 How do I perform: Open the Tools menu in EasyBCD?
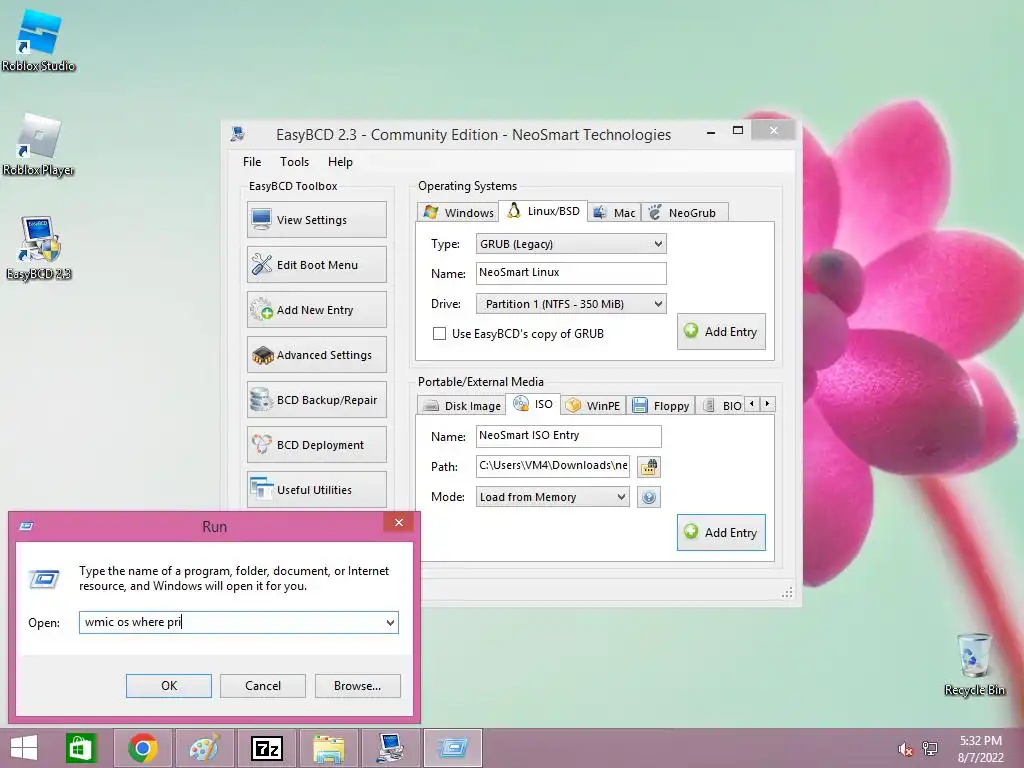(x=294, y=161)
